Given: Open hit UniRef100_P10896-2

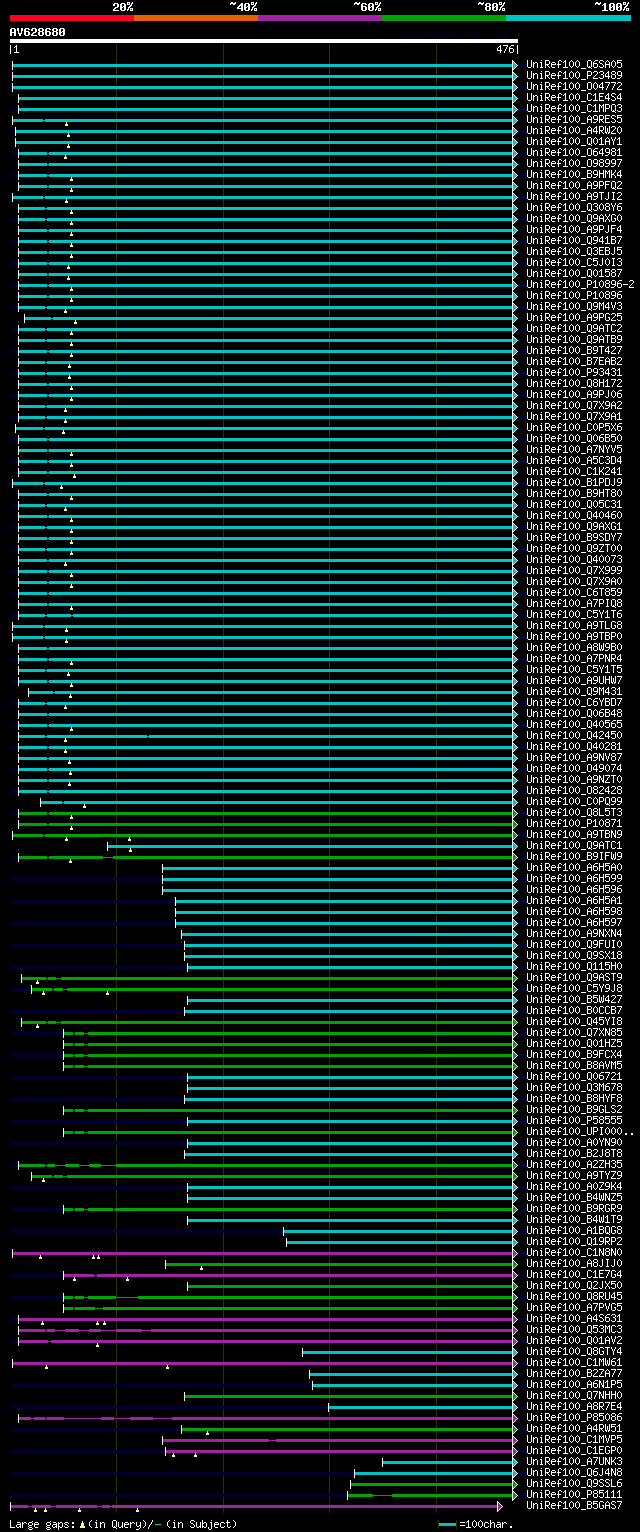Looking at the screenshot, I should pyautogui.click(x=580, y=284).
